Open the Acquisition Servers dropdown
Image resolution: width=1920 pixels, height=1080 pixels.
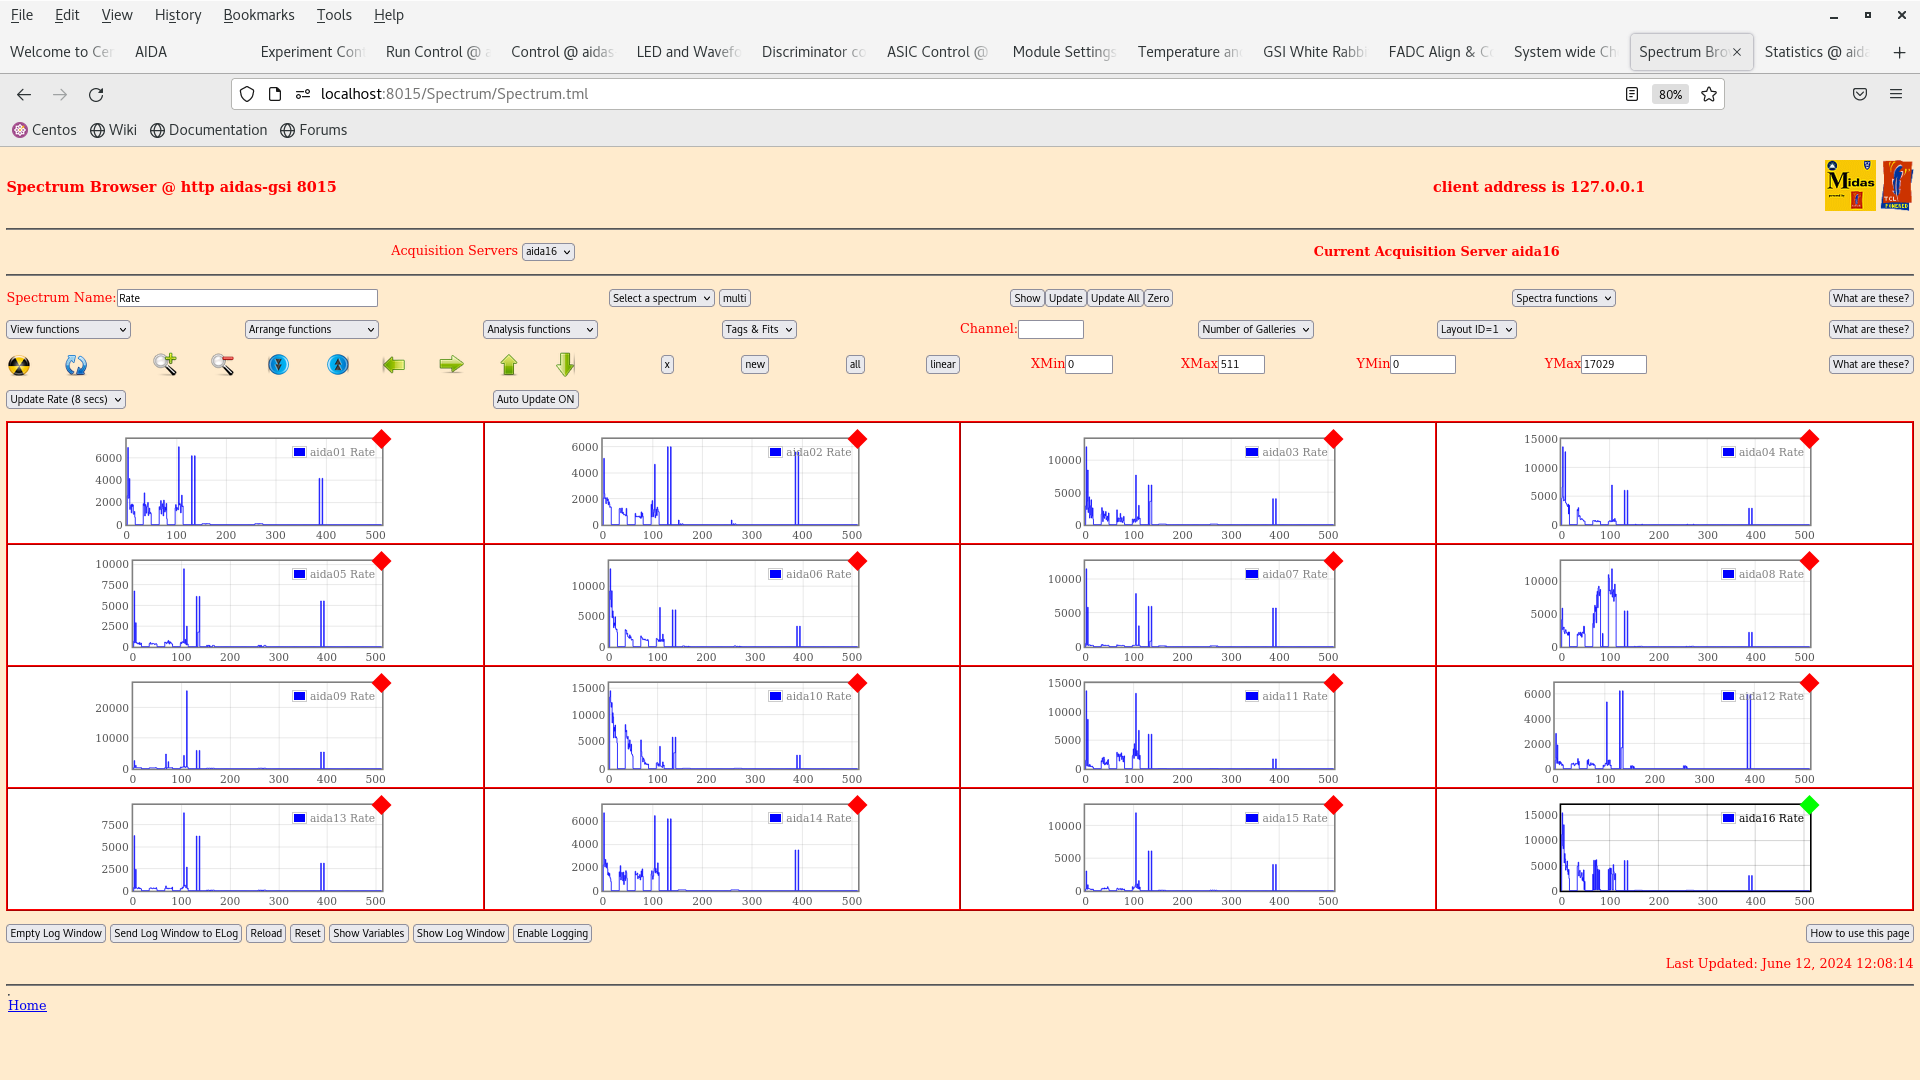point(548,251)
